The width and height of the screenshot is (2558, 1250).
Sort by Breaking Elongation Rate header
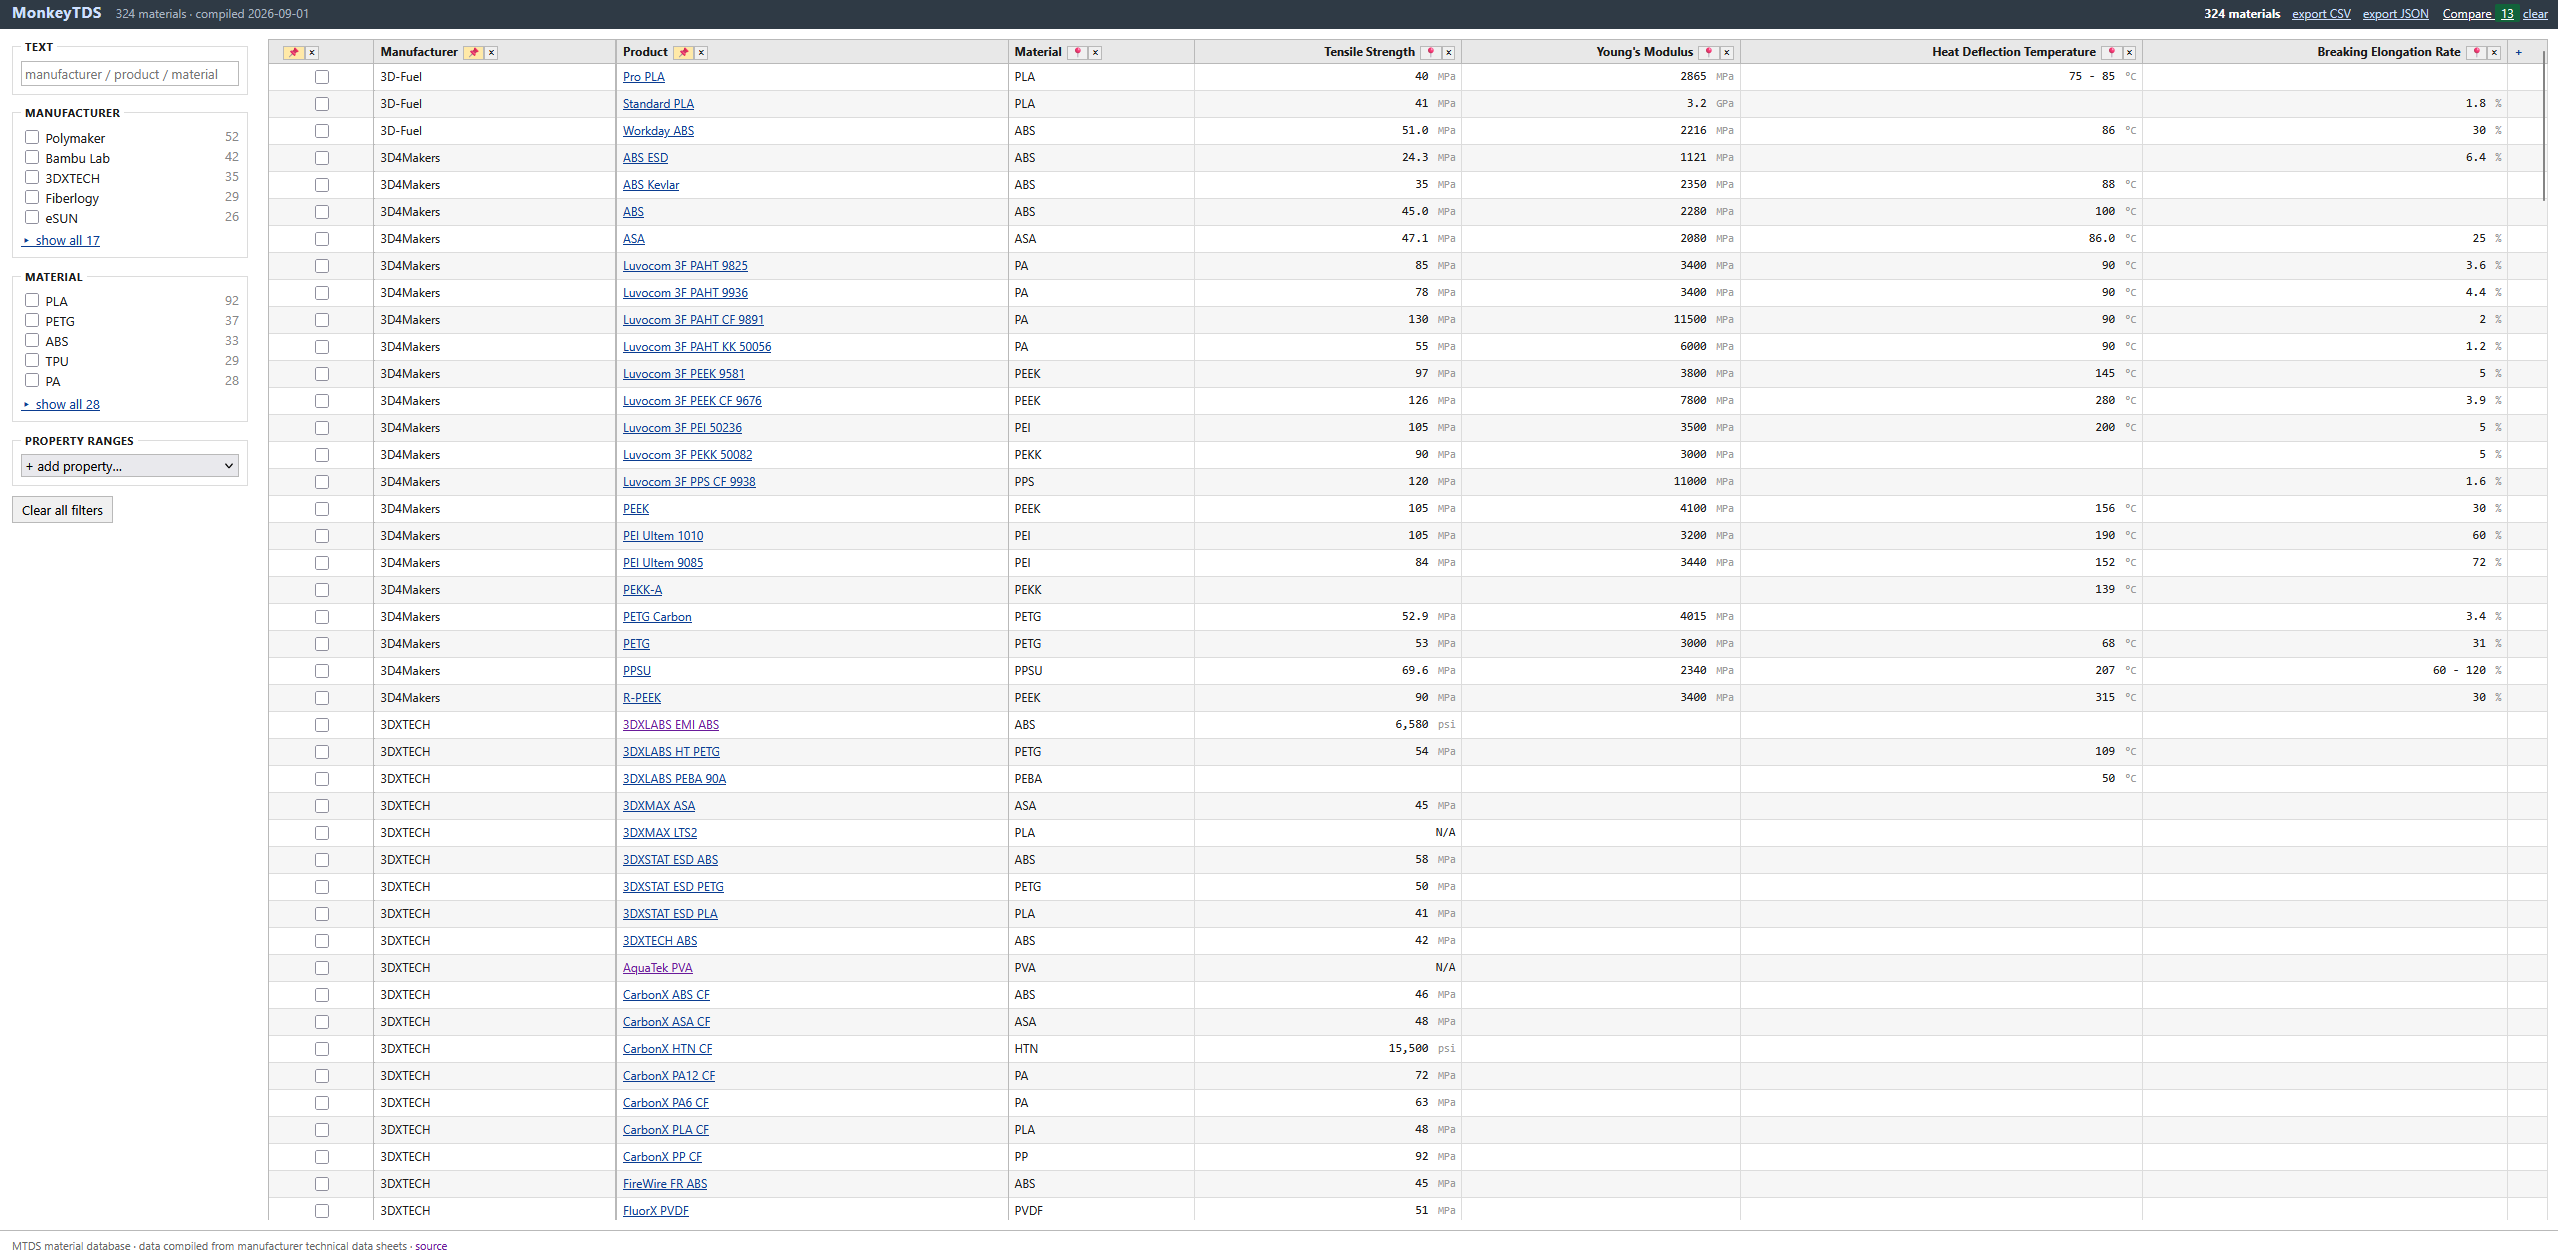click(2388, 52)
